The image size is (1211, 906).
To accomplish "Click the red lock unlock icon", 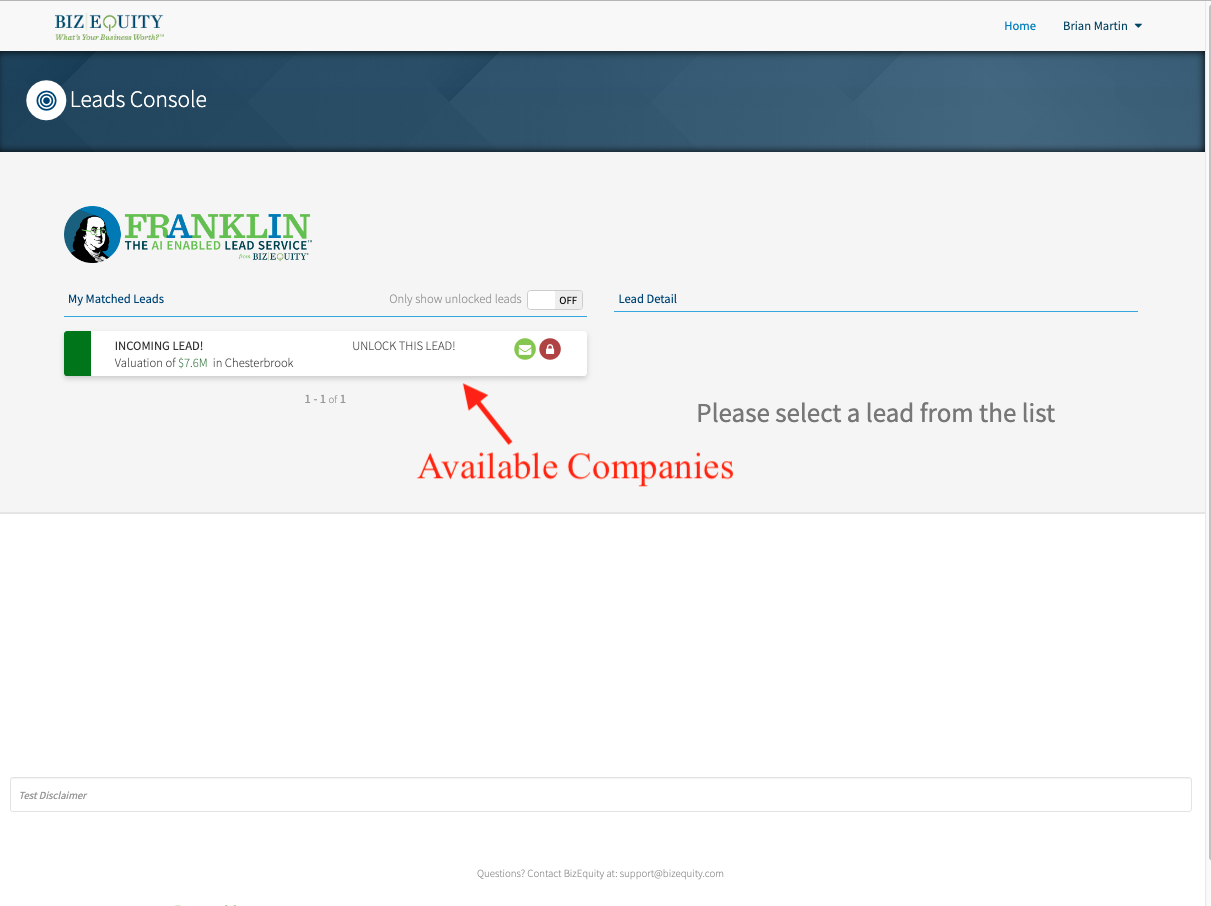I will click(550, 349).
